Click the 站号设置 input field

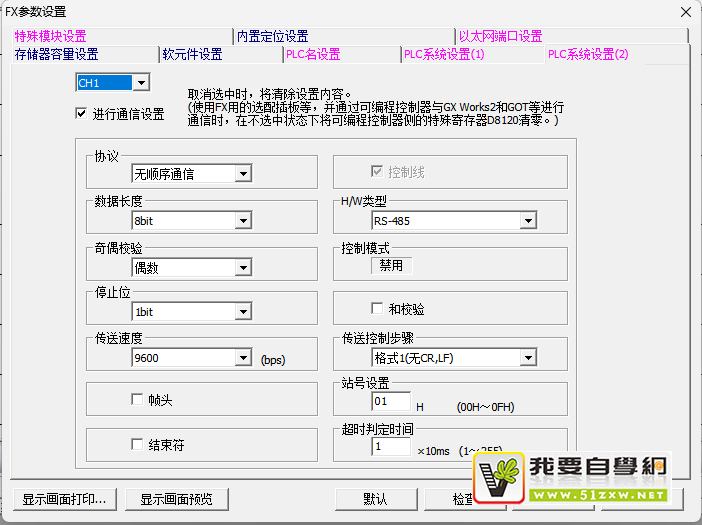391,402
